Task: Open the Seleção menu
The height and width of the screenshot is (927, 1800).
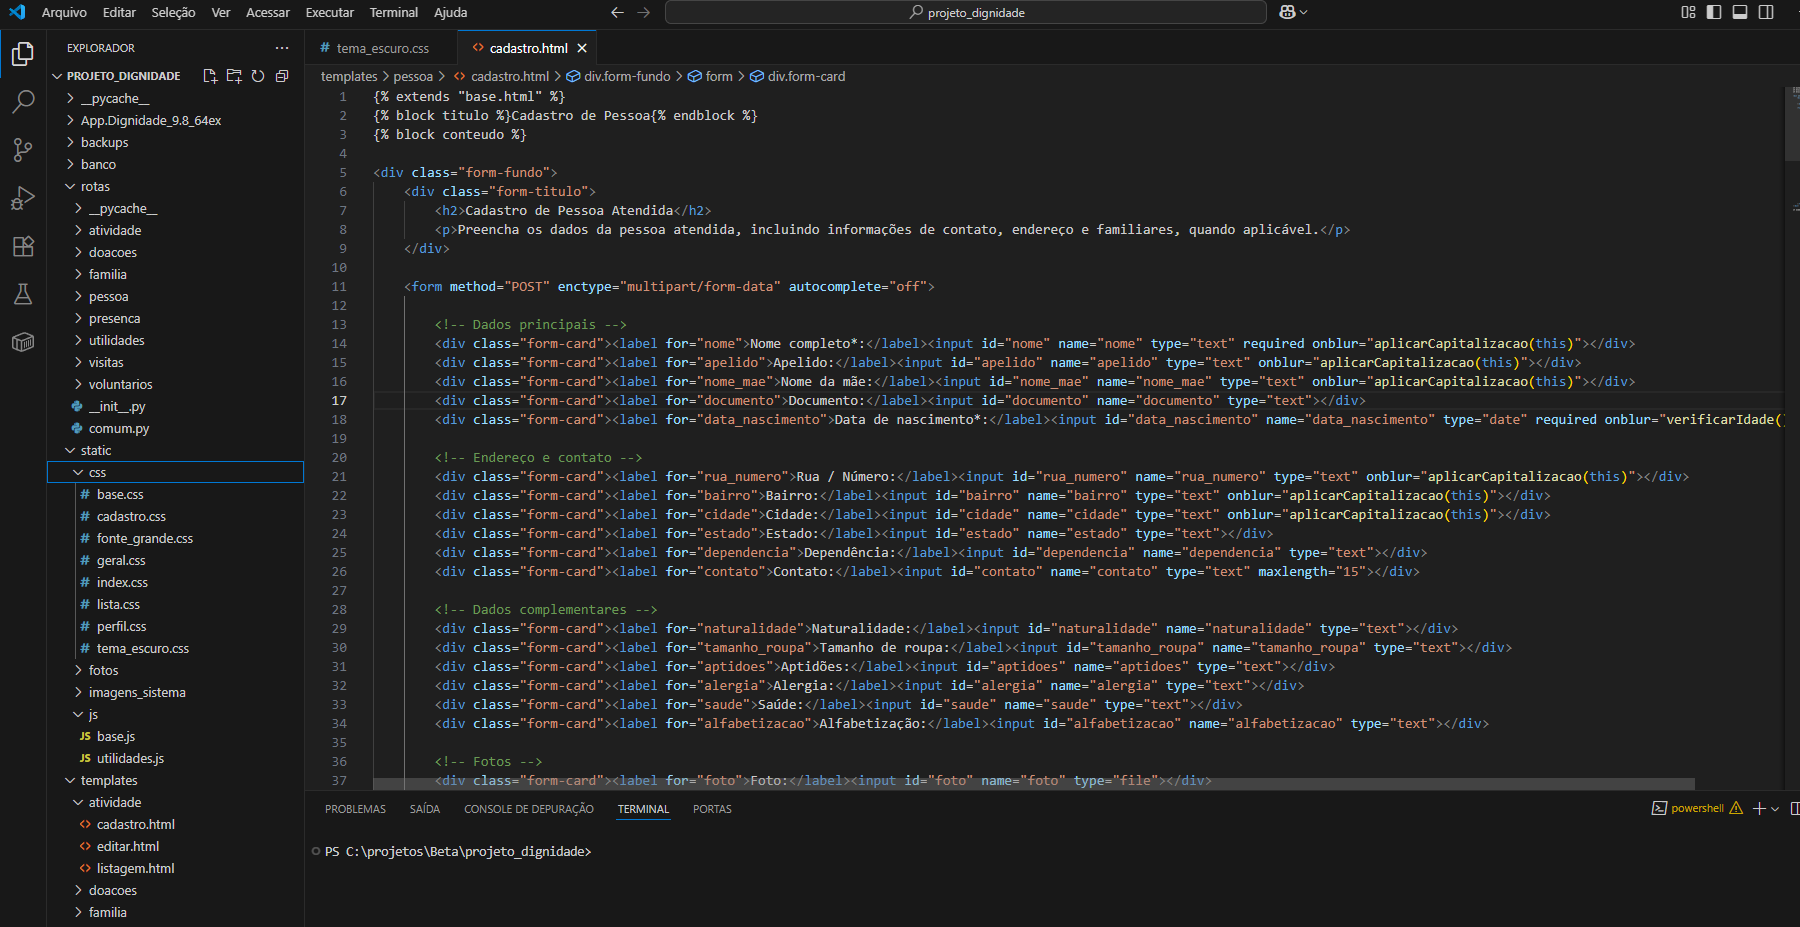Action: point(173,12)
